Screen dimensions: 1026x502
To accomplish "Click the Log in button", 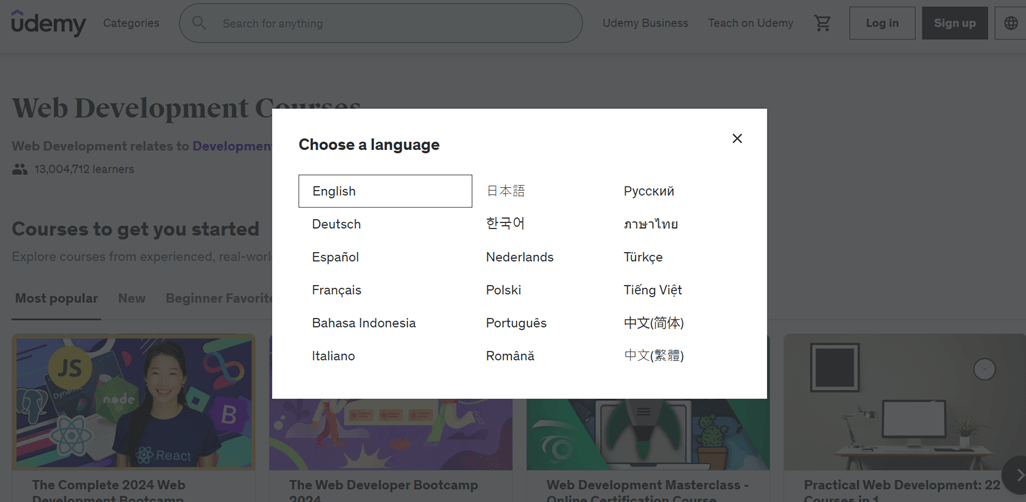I will tap(882, 23).
